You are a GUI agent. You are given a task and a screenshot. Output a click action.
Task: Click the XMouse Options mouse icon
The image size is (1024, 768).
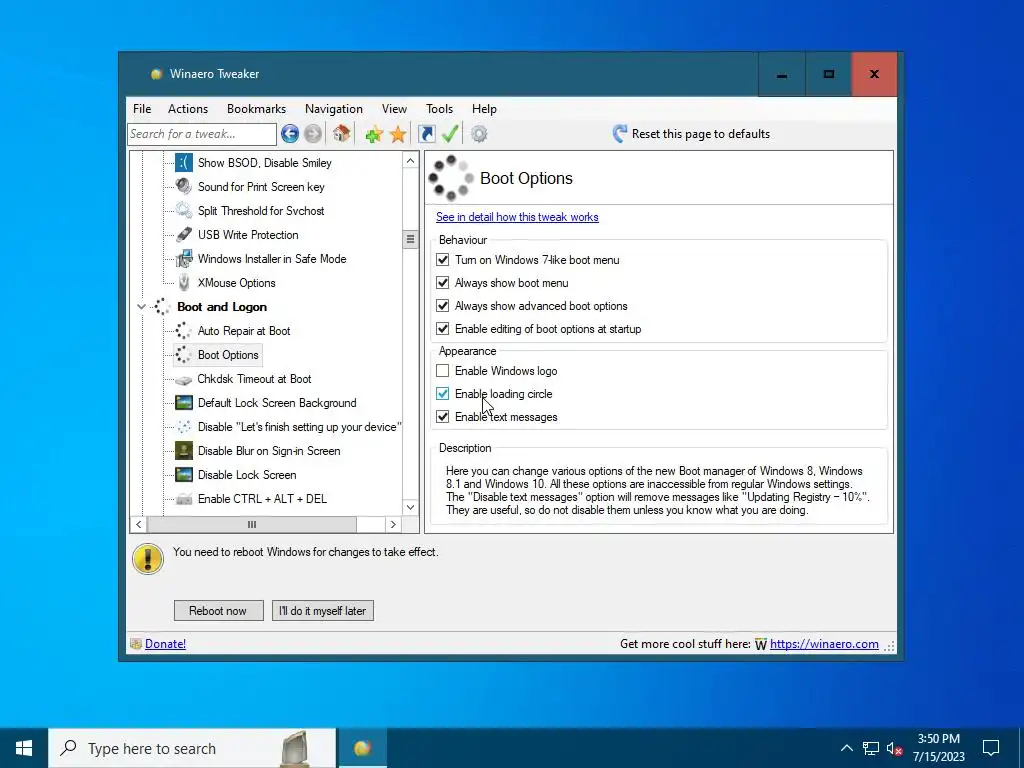coord(184,283)
